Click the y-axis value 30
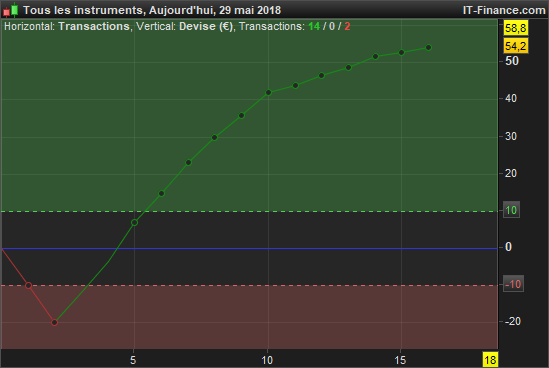The image size is (549, 368). (511, 136)
